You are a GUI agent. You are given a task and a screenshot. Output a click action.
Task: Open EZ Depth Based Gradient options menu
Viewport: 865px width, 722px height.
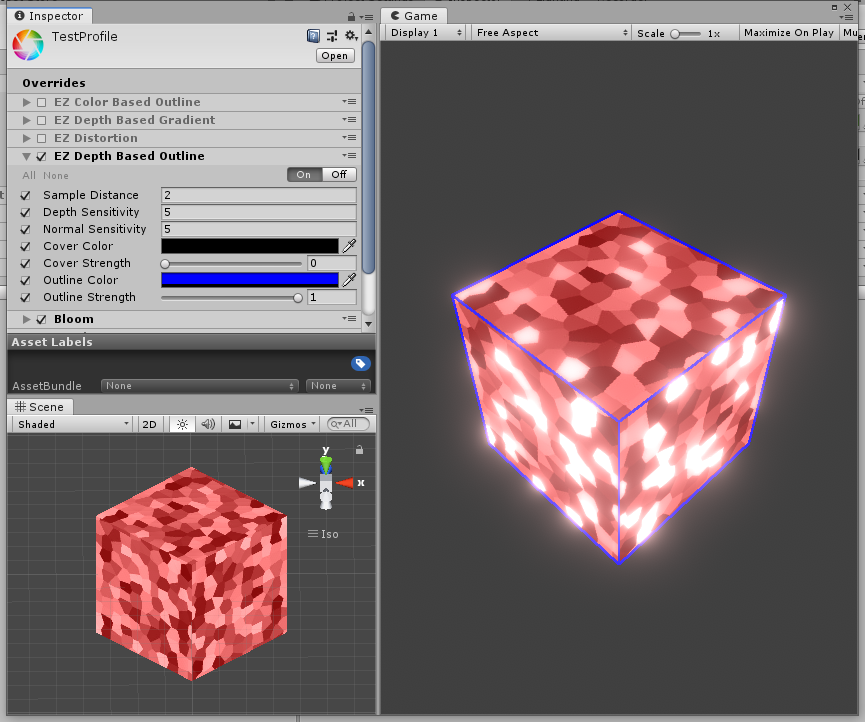pos(349,120)
